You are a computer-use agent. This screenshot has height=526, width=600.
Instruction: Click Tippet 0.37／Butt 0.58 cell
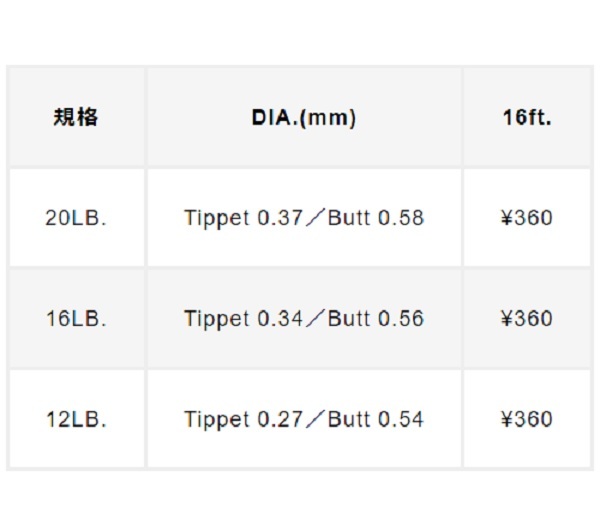(x=304, y=218)
